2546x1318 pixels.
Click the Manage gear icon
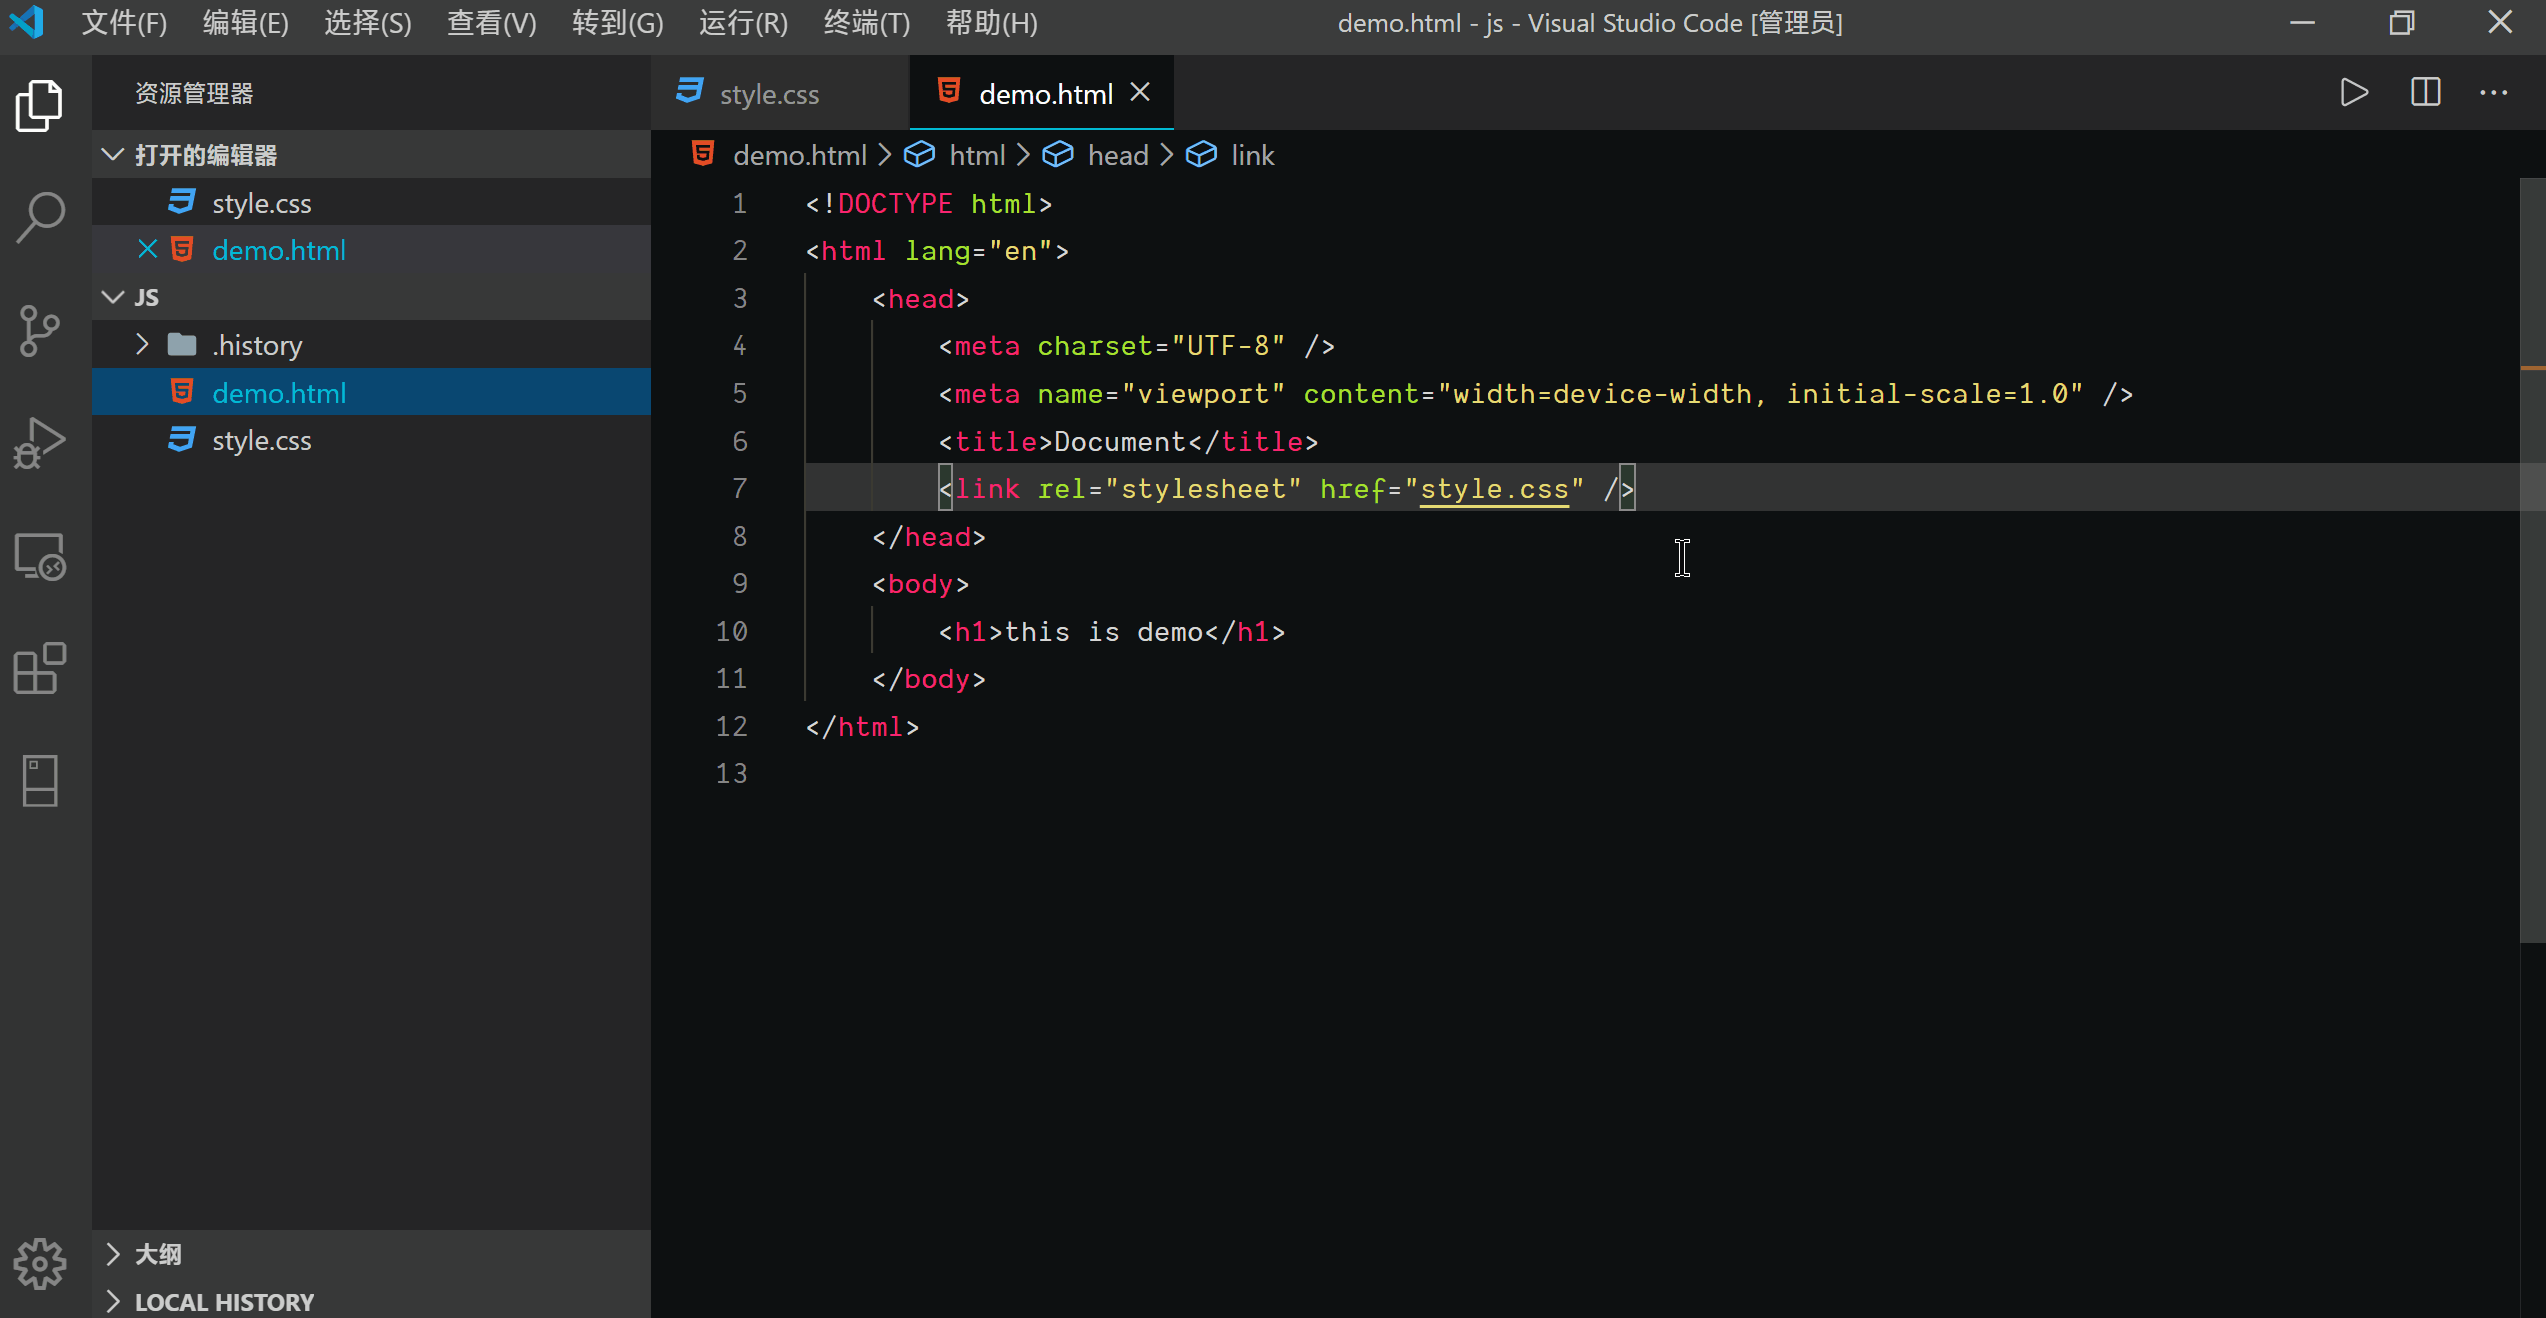tap(40, 1263)
